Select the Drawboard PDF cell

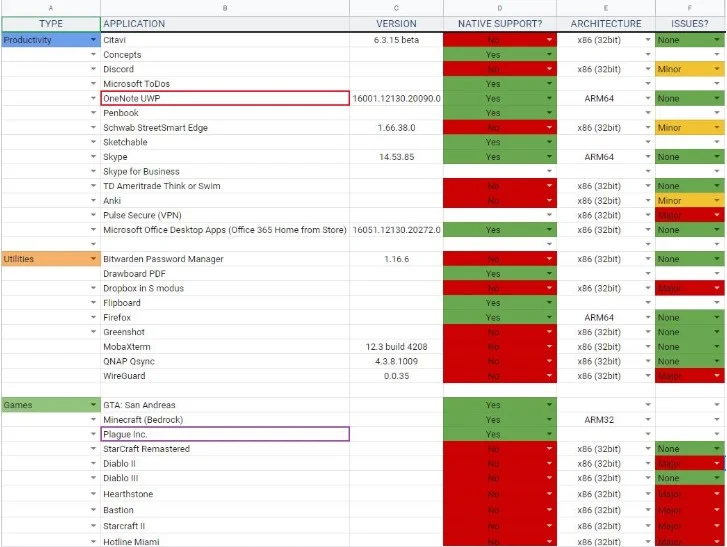tap(225, 274)
